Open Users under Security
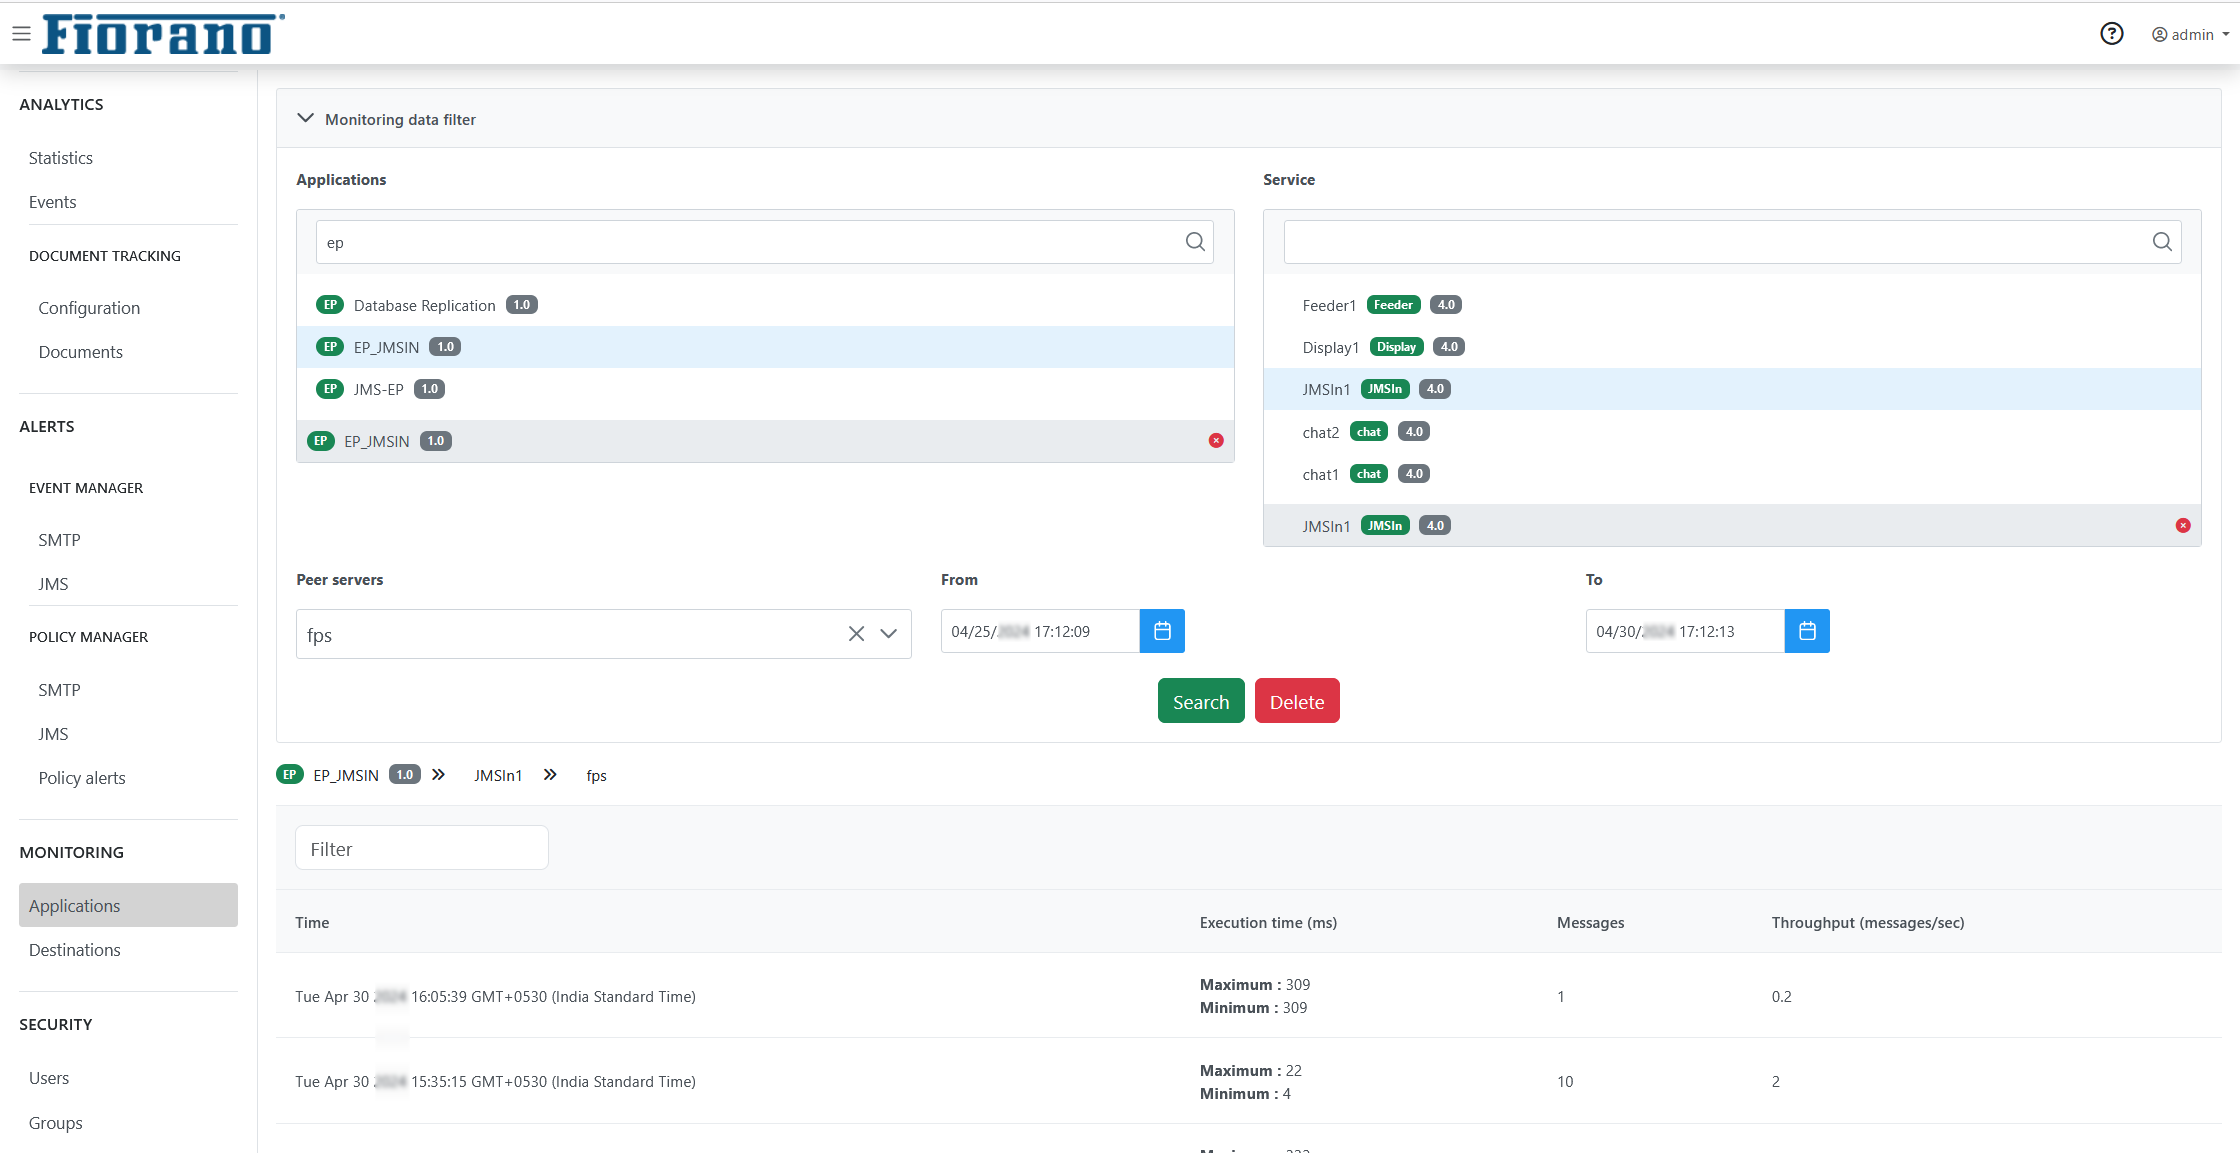 pyautogui.click(x=49, y=1078)
